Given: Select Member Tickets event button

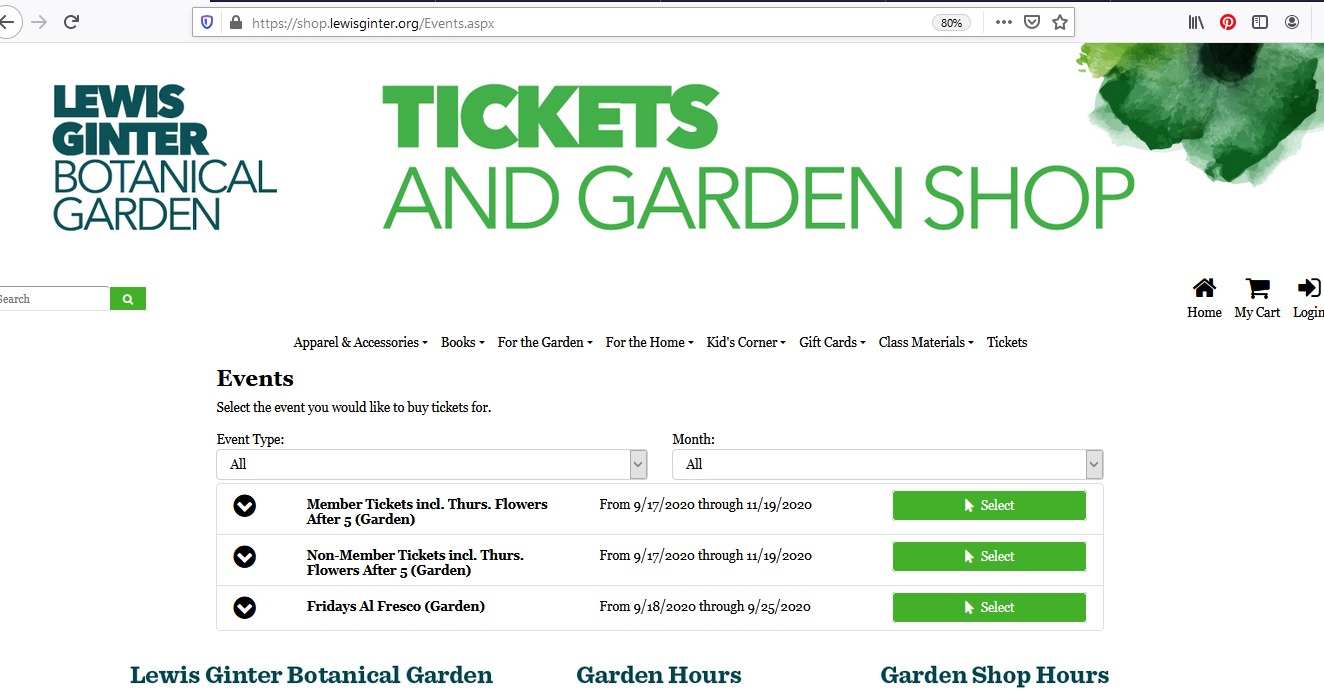Looking at the screenshot, I should point(988,505).
